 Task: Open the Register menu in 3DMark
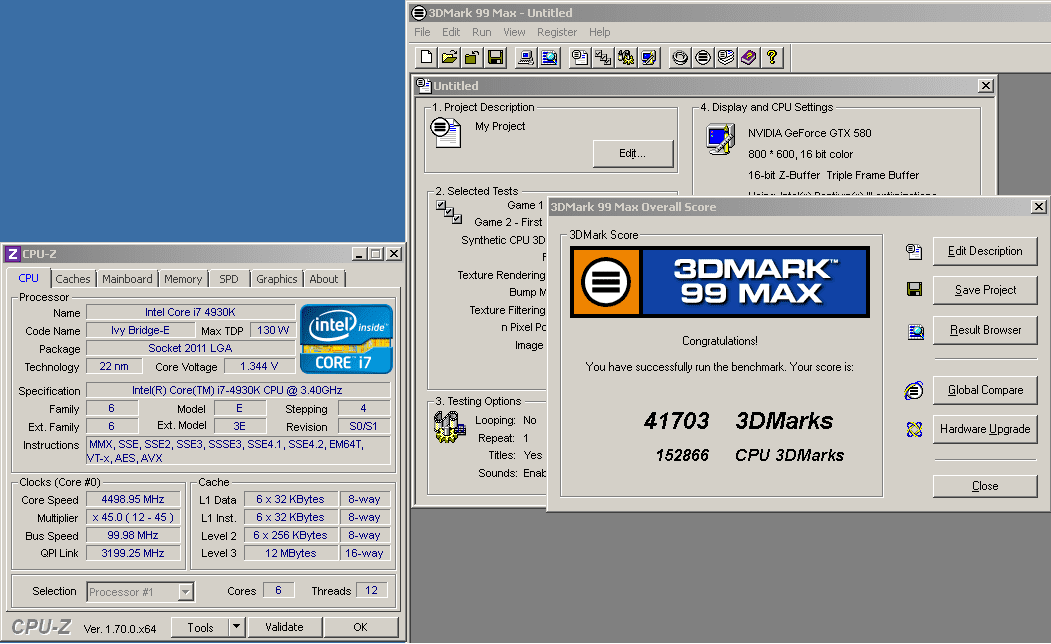[x=556, y=32]
